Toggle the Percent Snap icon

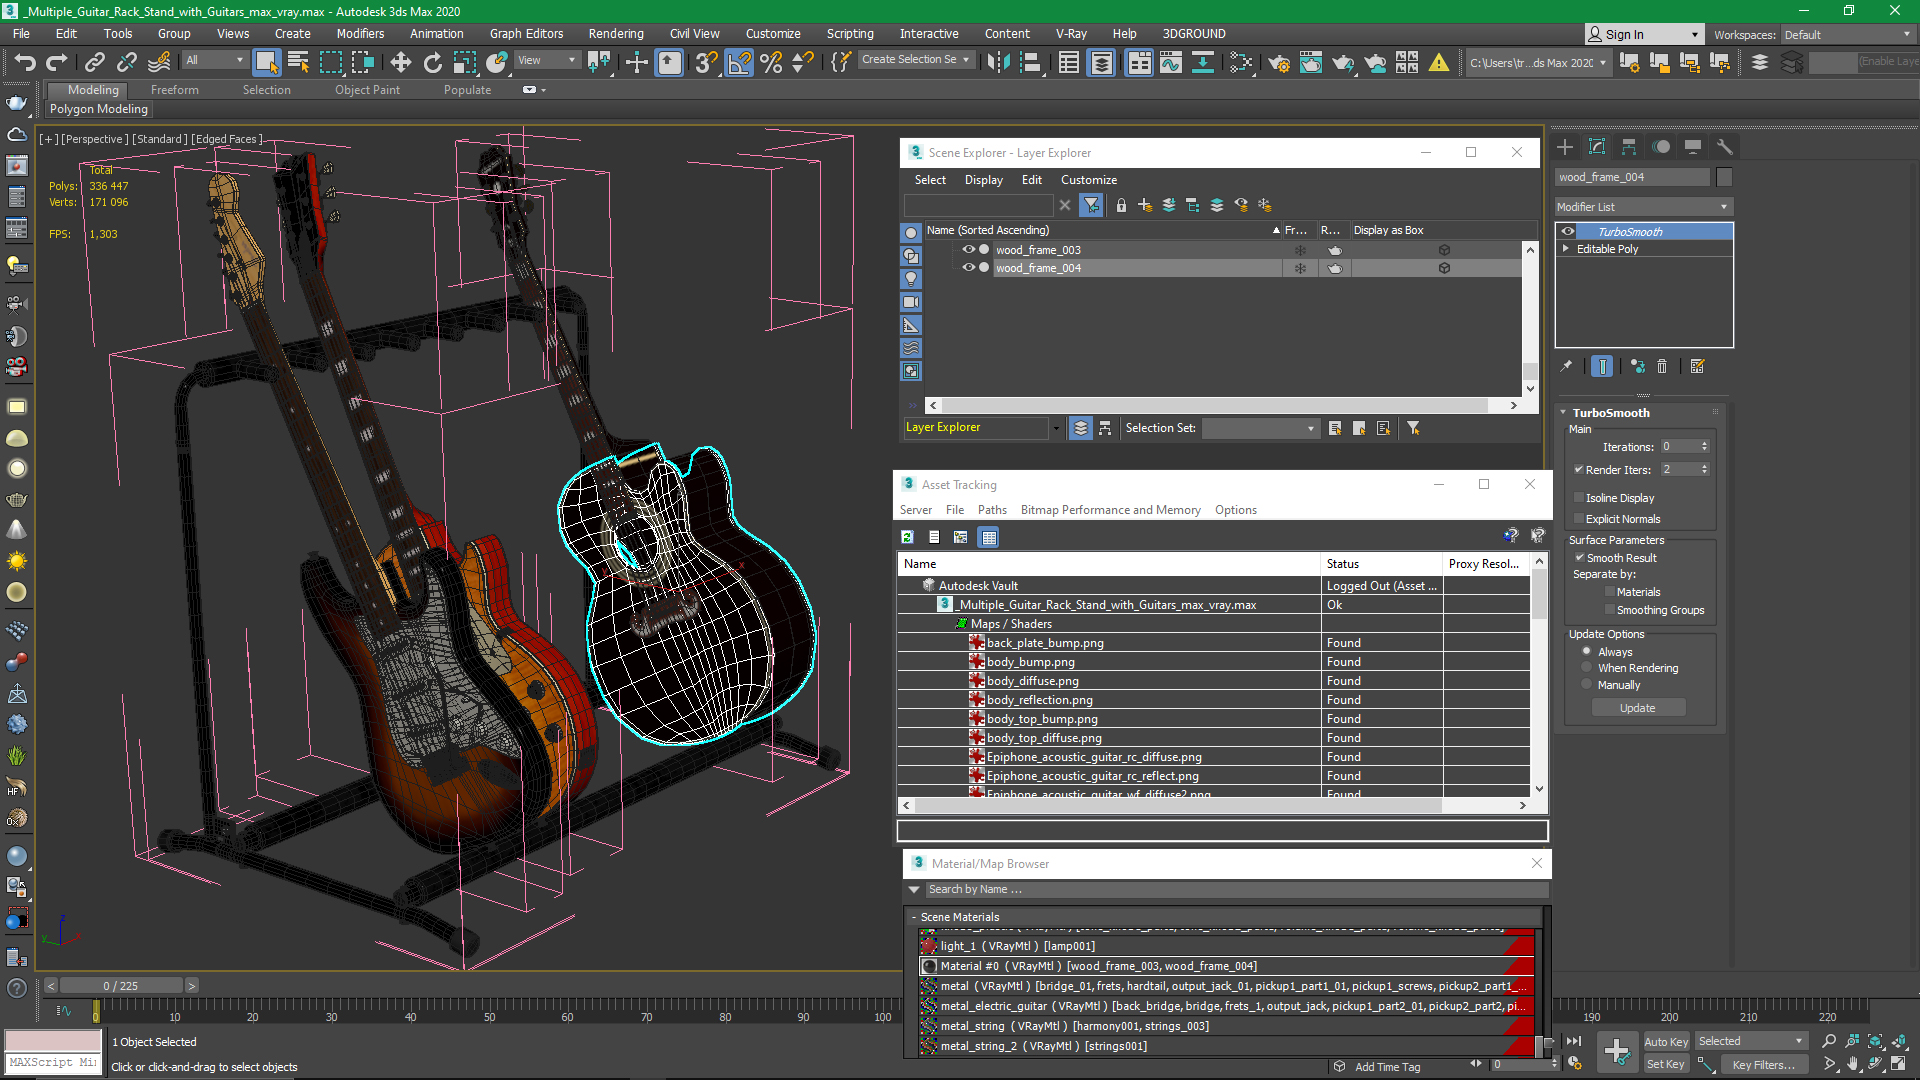(771, 62)
